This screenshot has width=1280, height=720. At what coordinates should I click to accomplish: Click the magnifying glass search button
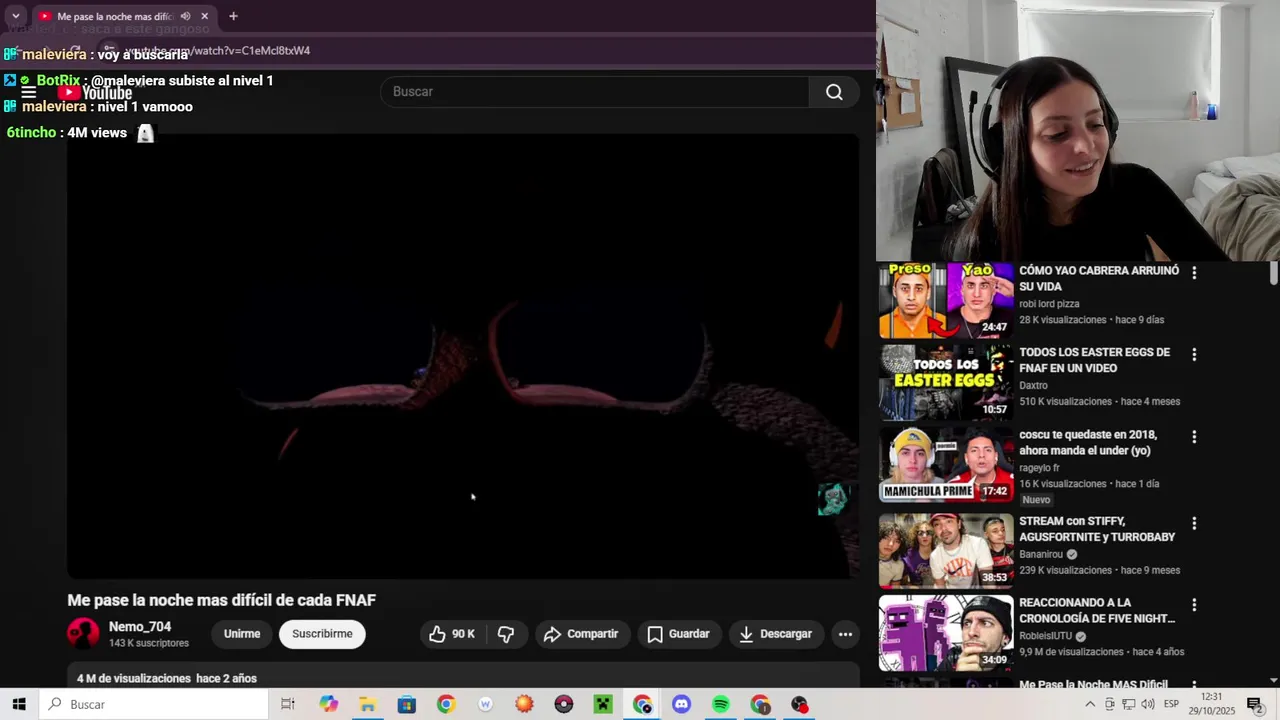834,92
